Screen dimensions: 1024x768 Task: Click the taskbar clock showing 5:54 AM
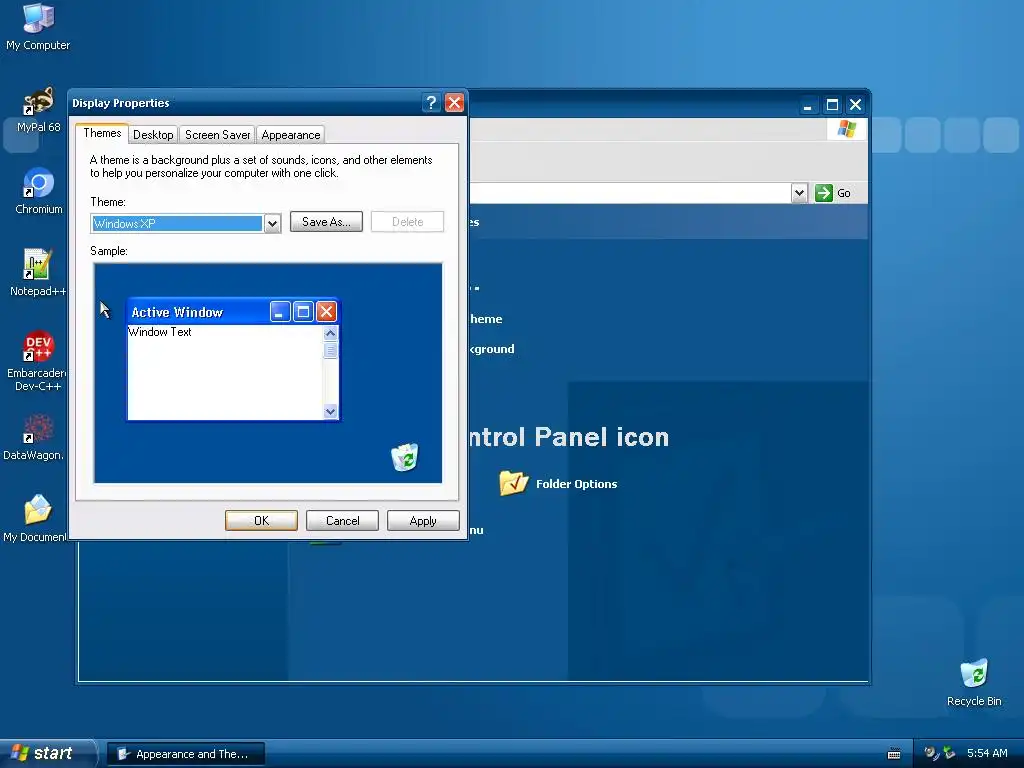pos(987,753)
